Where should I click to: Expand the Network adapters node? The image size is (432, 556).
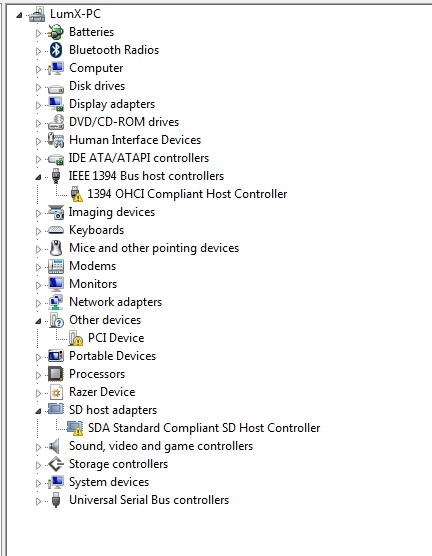(38, 303)
